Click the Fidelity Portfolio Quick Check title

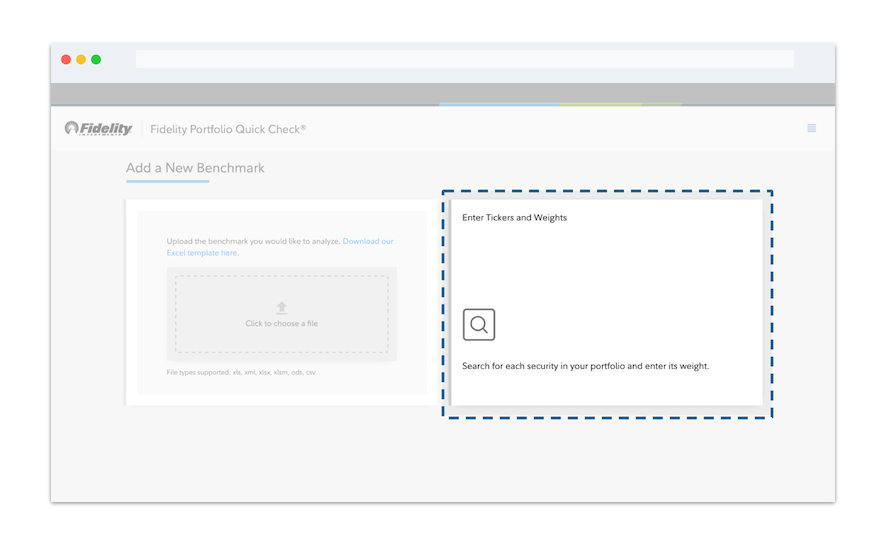click(228, 129)
